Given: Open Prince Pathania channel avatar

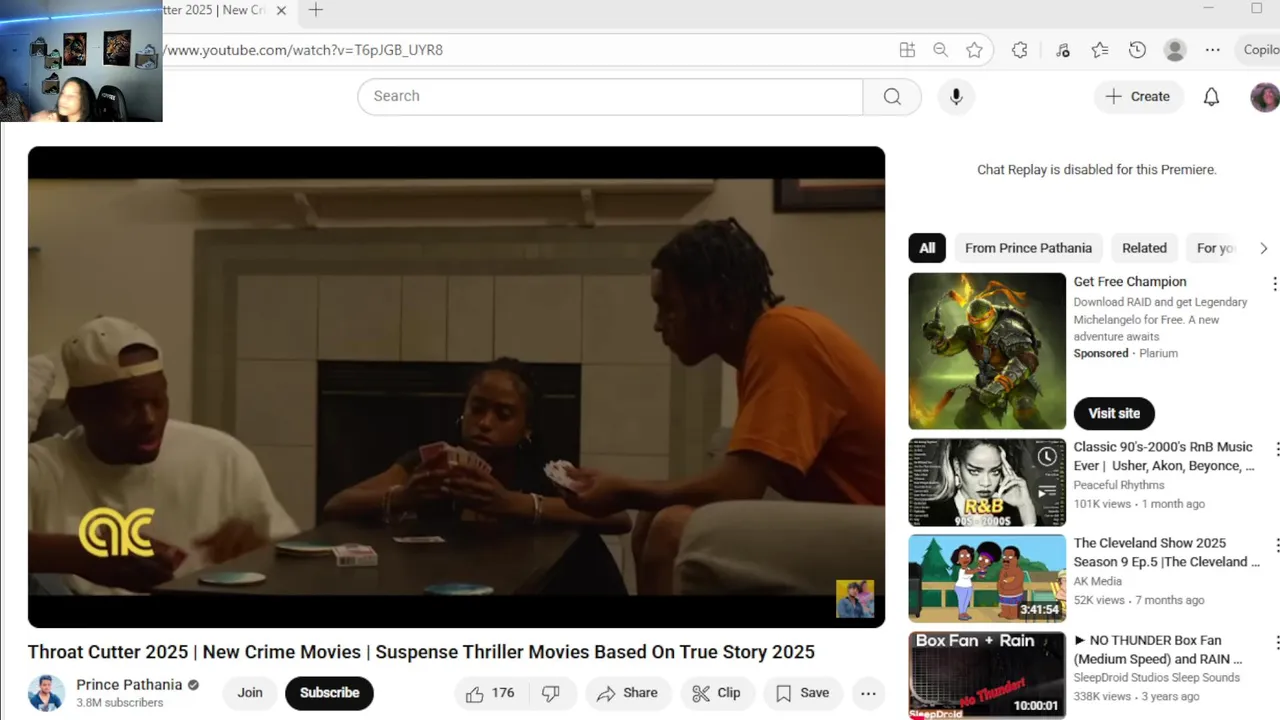Looking at the screenshot, I should coord(46,693).
